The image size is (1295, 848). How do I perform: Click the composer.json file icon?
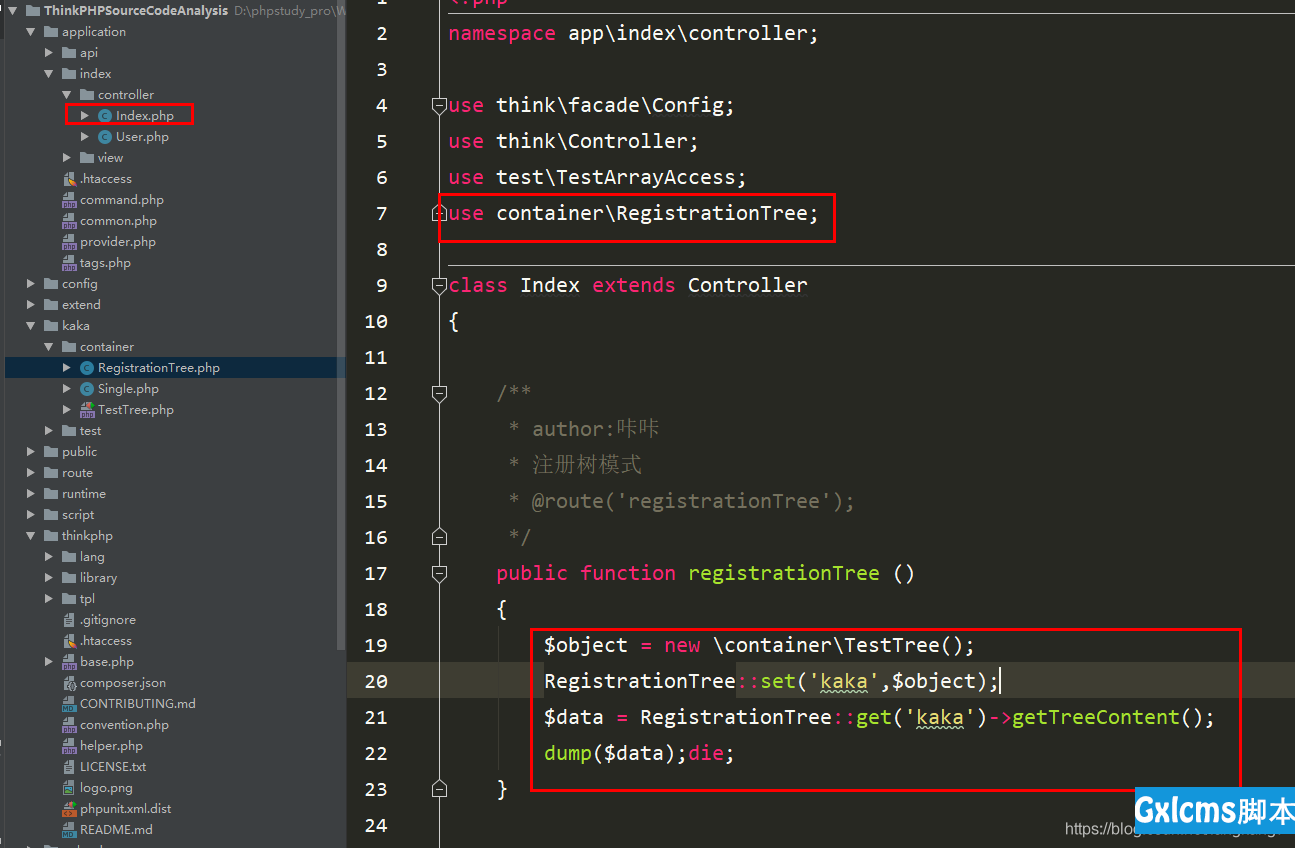pos(69,683)
